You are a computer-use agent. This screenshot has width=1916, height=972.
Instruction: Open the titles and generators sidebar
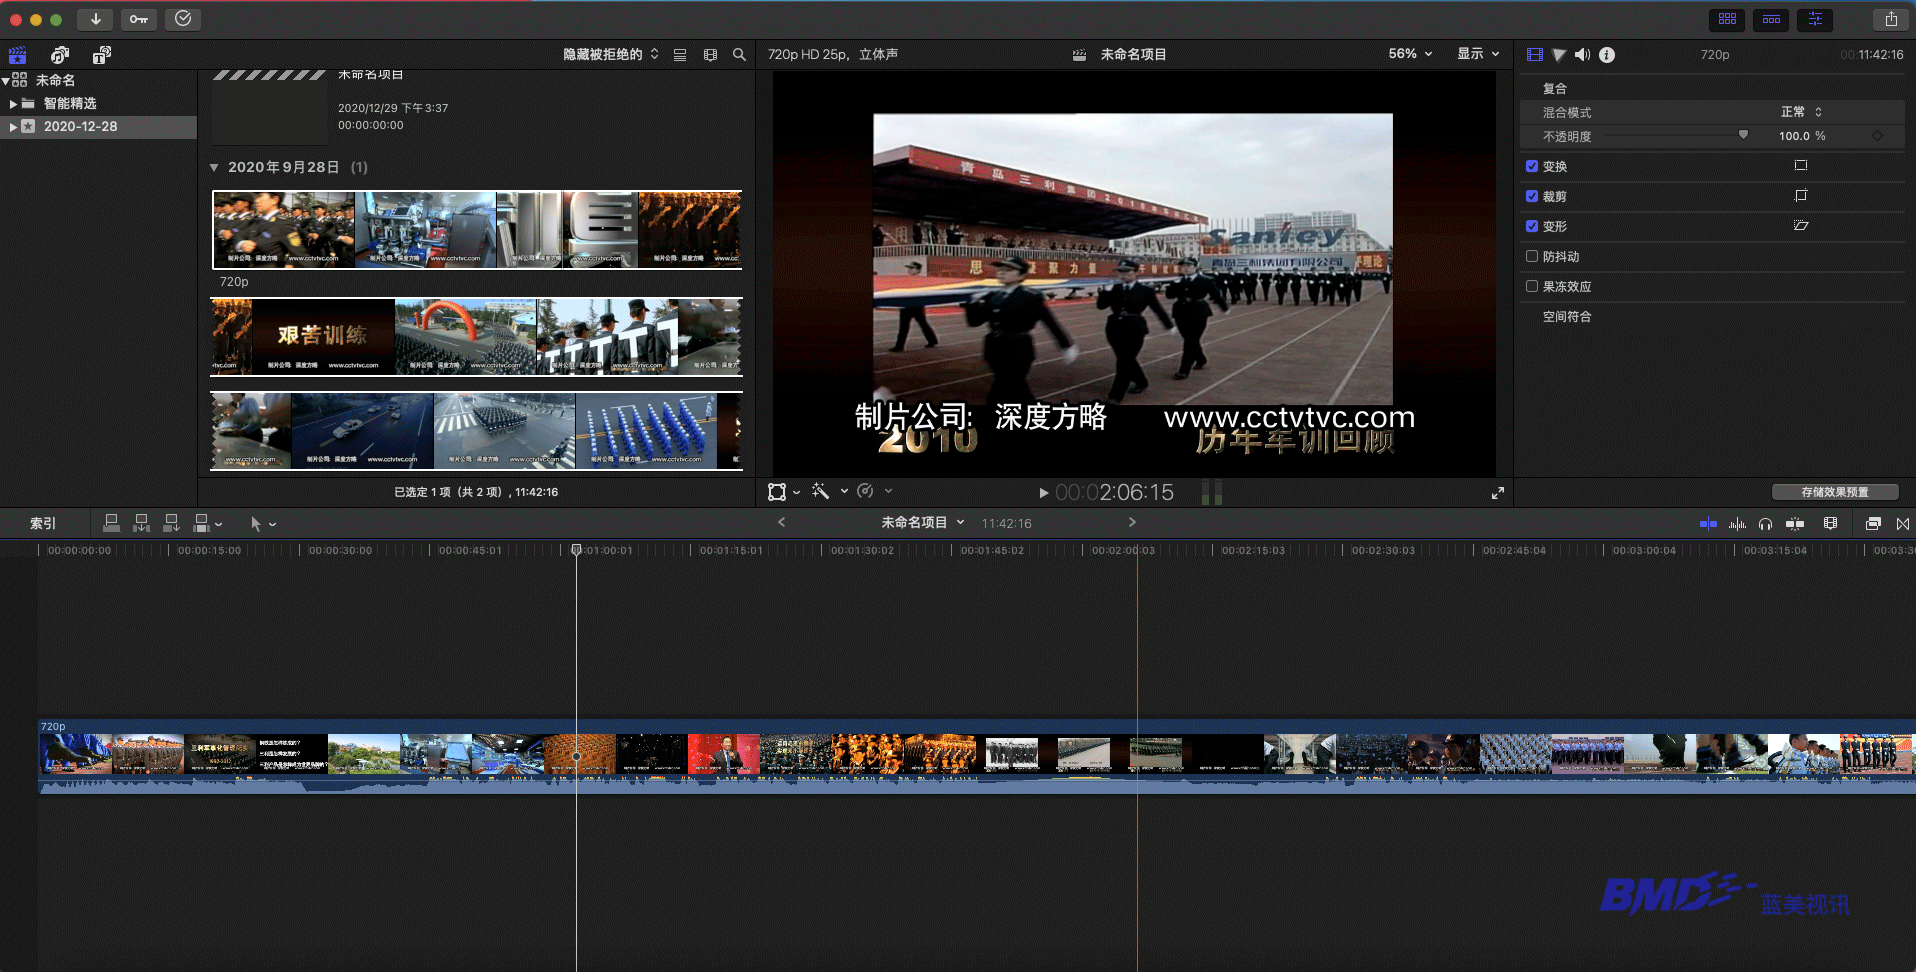pos(101,55)
